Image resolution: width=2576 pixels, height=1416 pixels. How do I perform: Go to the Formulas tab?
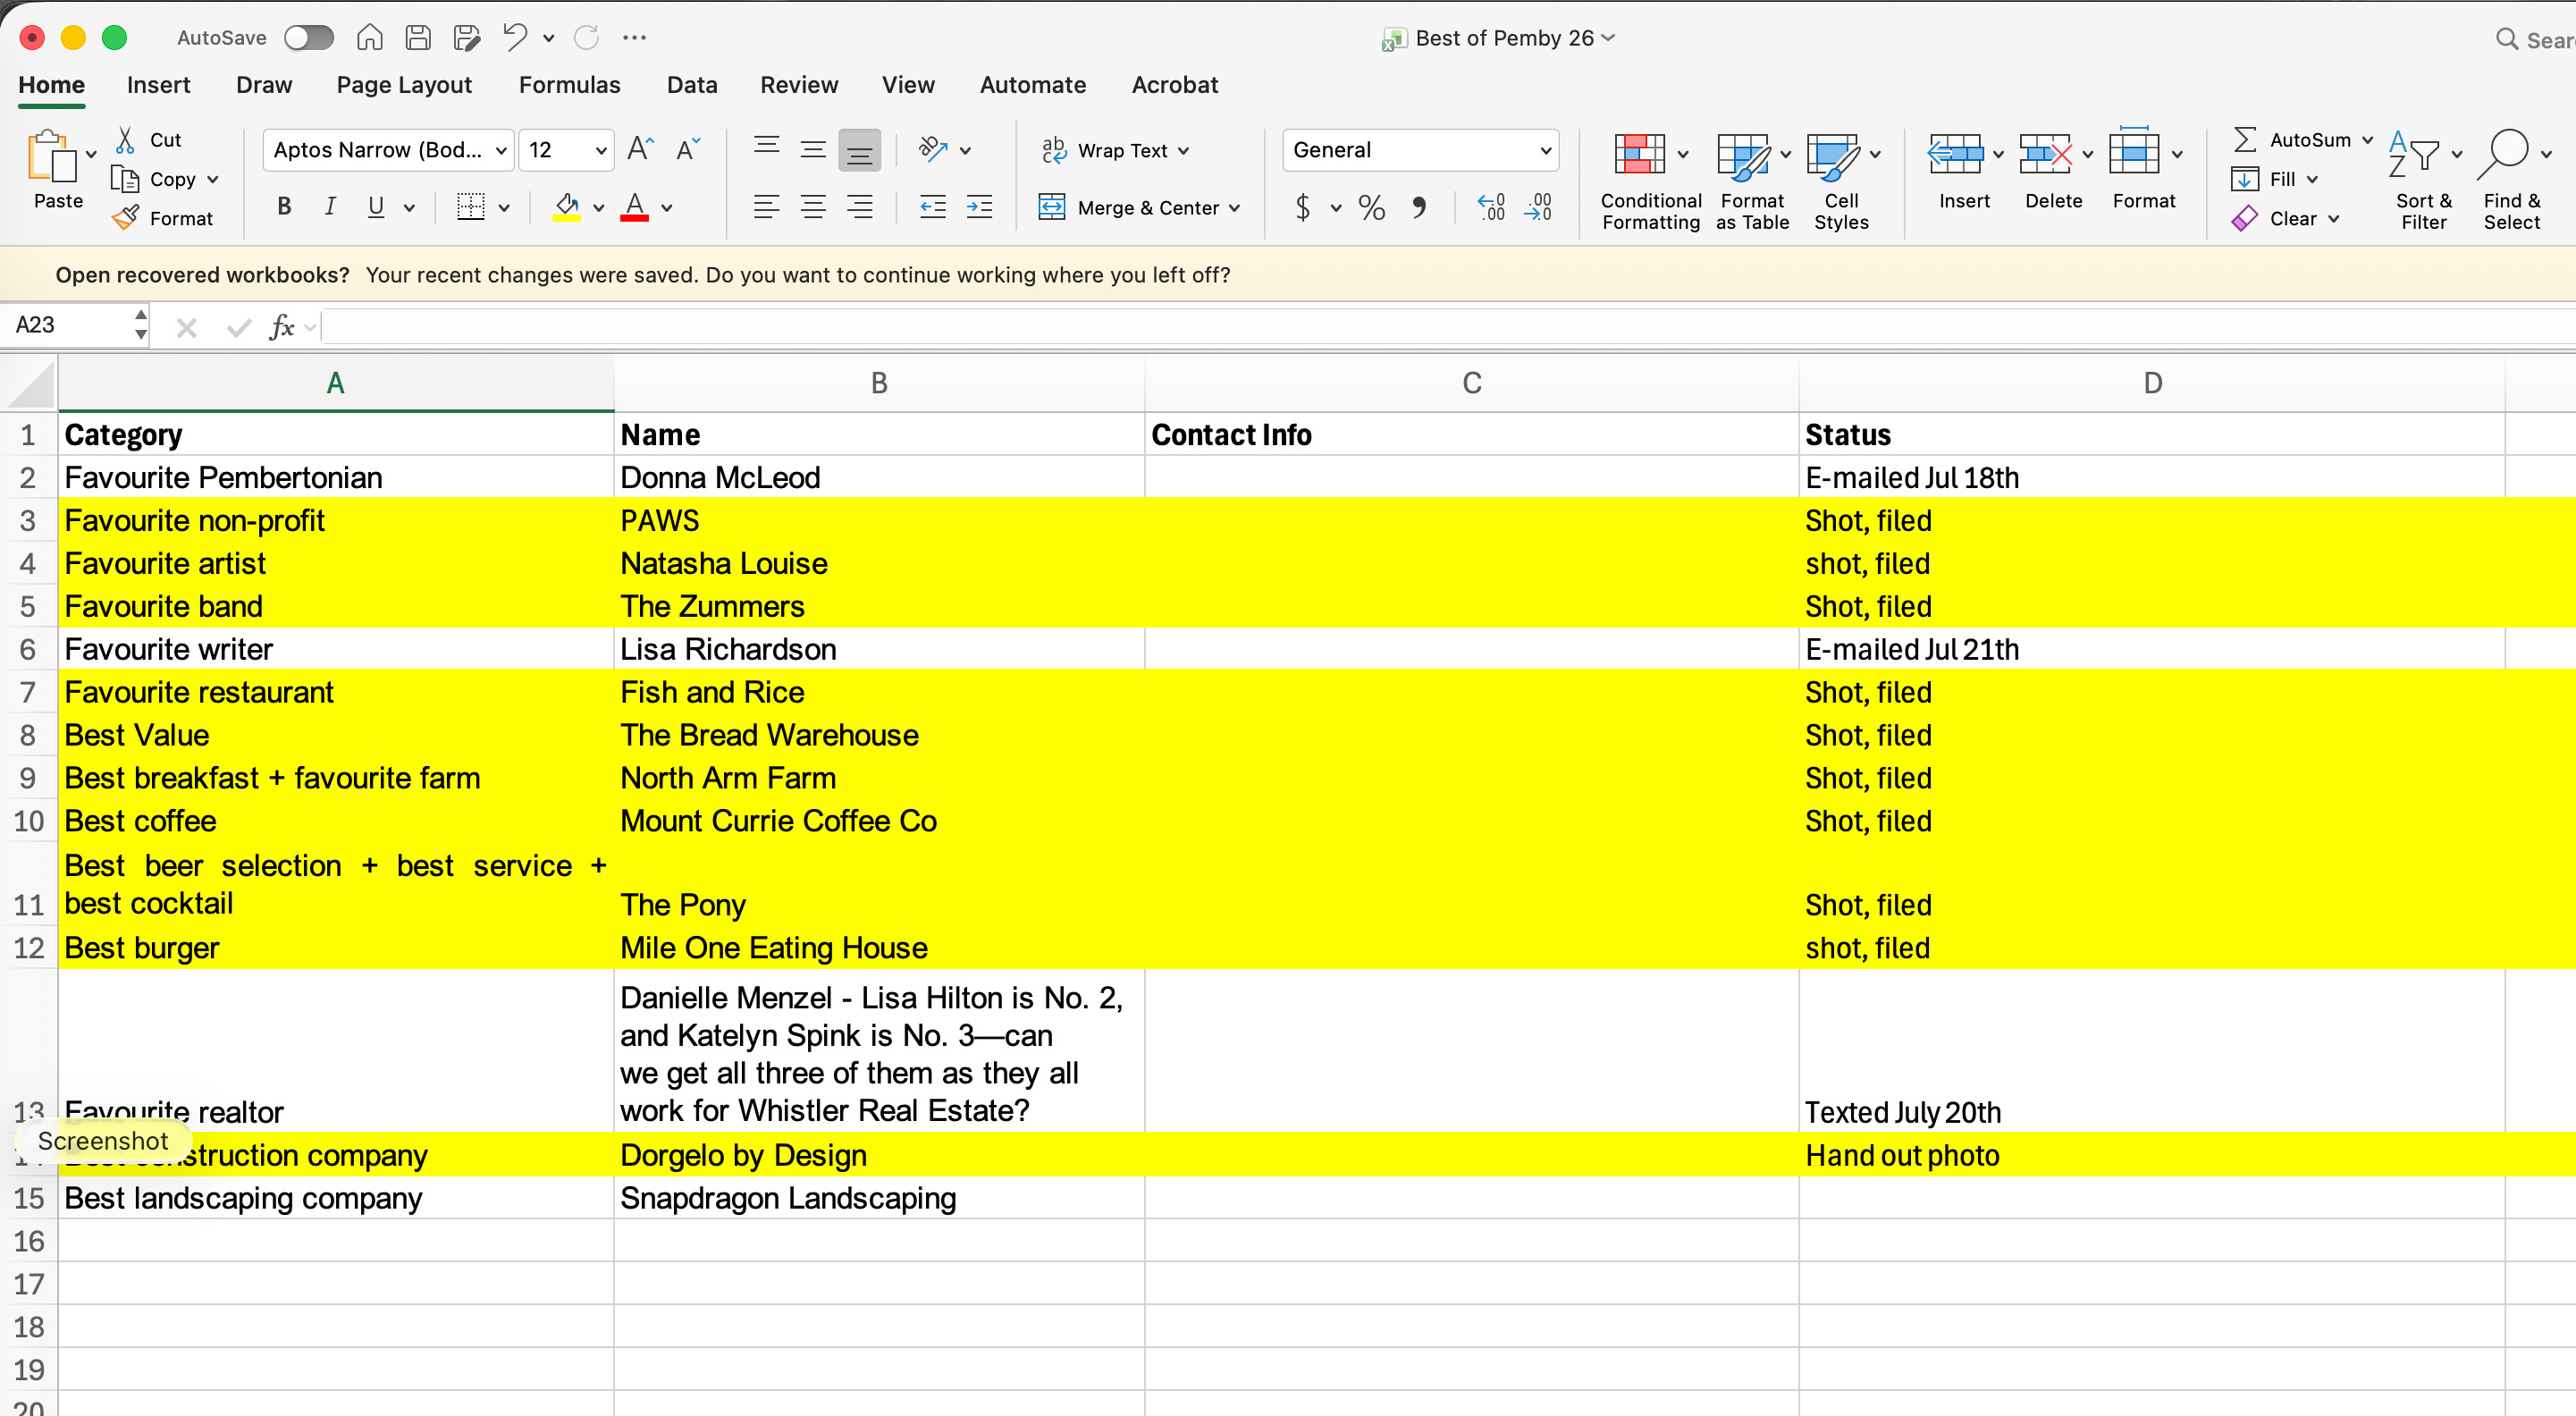570,85
